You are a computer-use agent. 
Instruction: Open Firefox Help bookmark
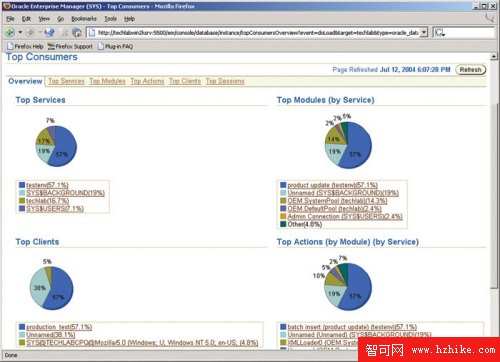(x=25, y=46)
